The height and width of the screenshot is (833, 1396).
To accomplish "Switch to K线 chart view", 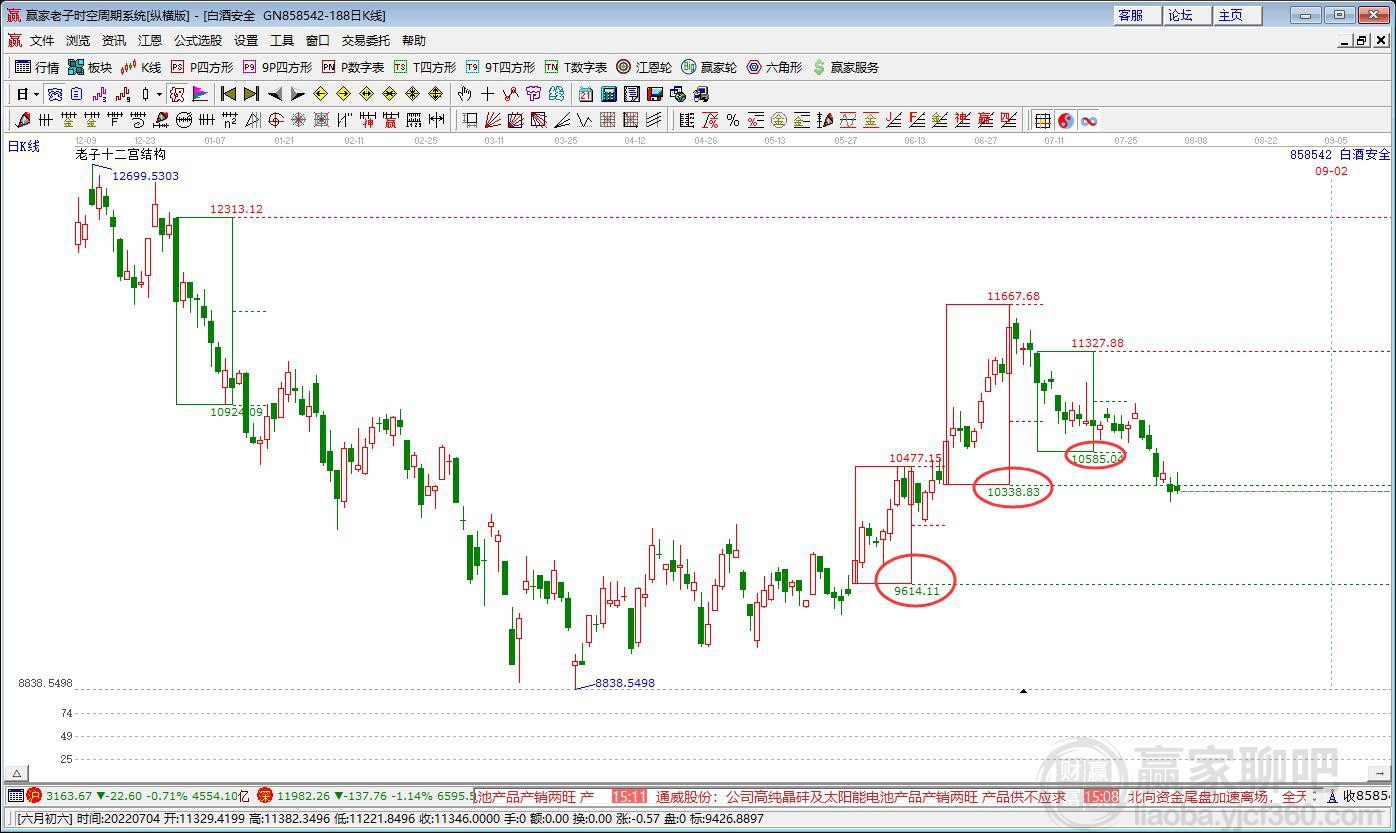I will pos(141,67).
